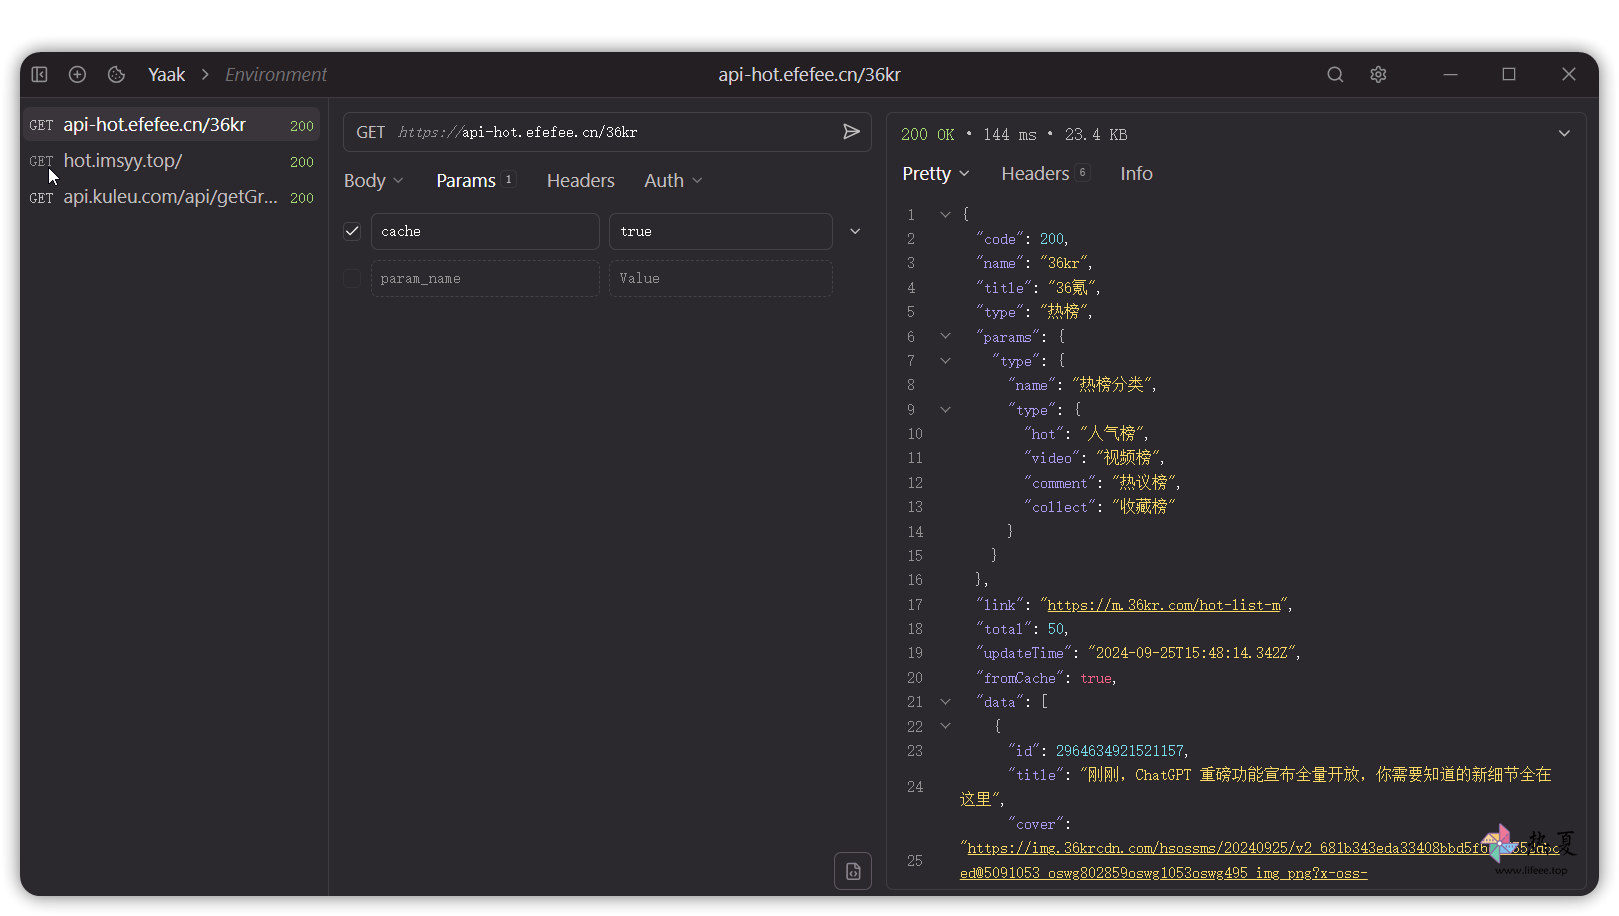Screen dimensions: 1619x916
Task: Toggle the sidebar panel icon
Action: 40,75
